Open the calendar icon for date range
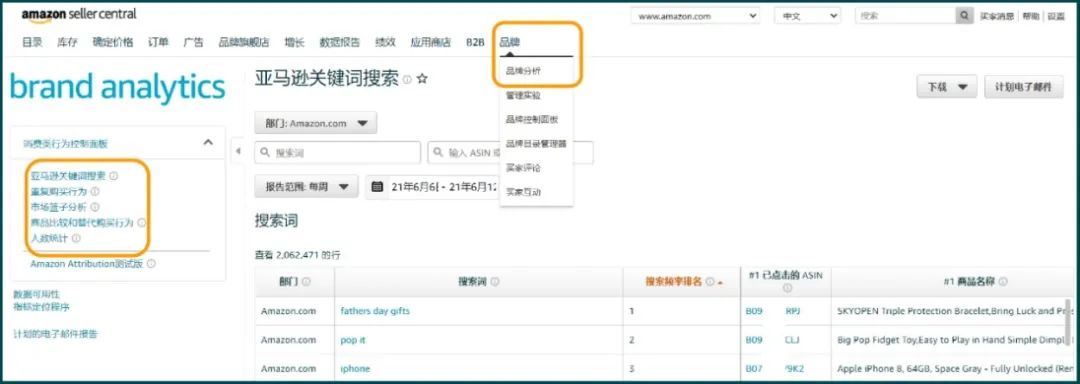Viewport: 1080px width, 384px height. point(377,186)
